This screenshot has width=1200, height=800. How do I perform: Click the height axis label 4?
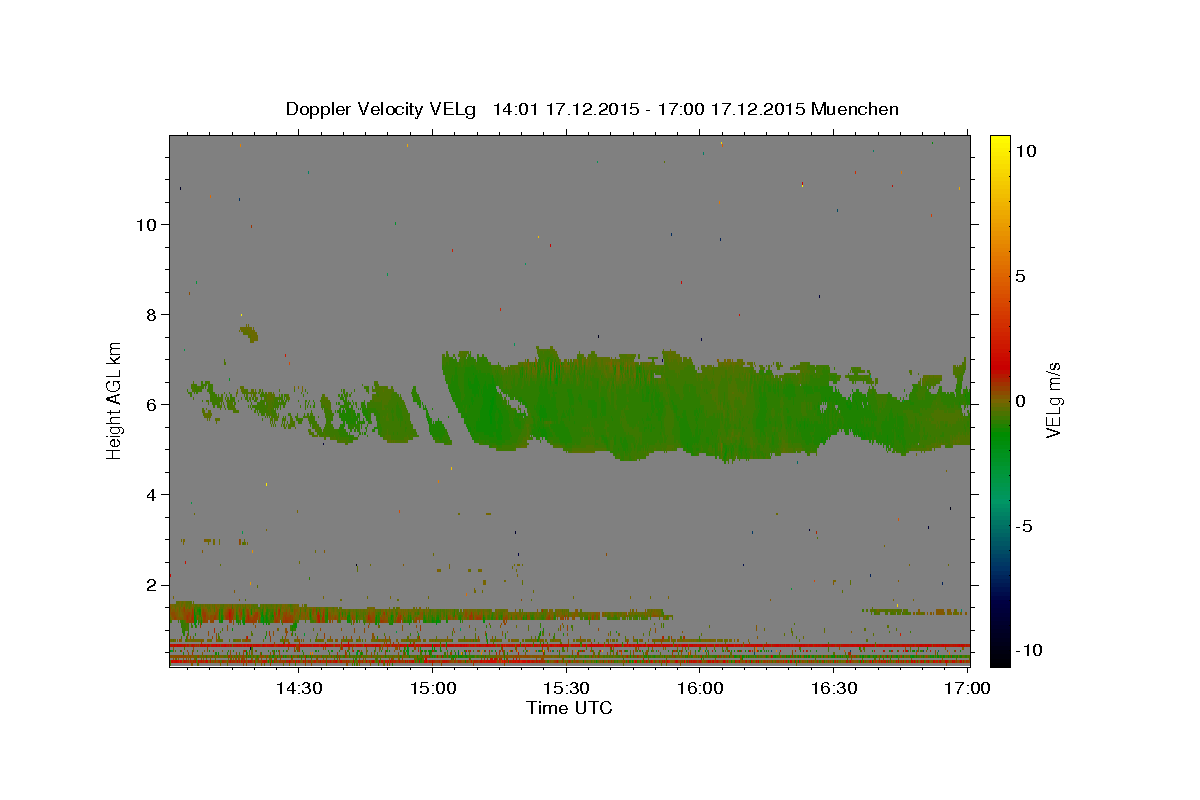[152, 494]
